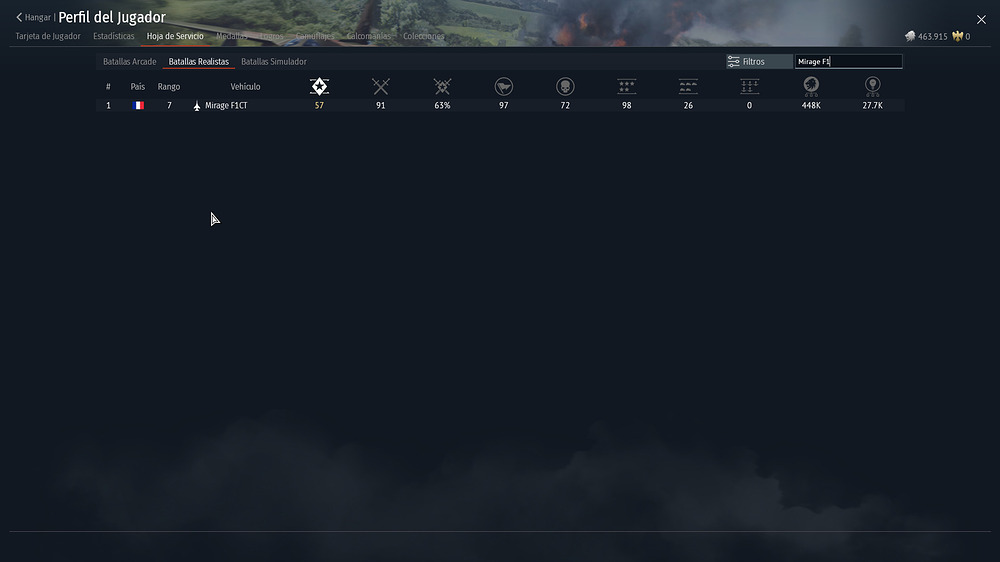
Task: Open the Estadísticas tab
Action: [114, 36]
